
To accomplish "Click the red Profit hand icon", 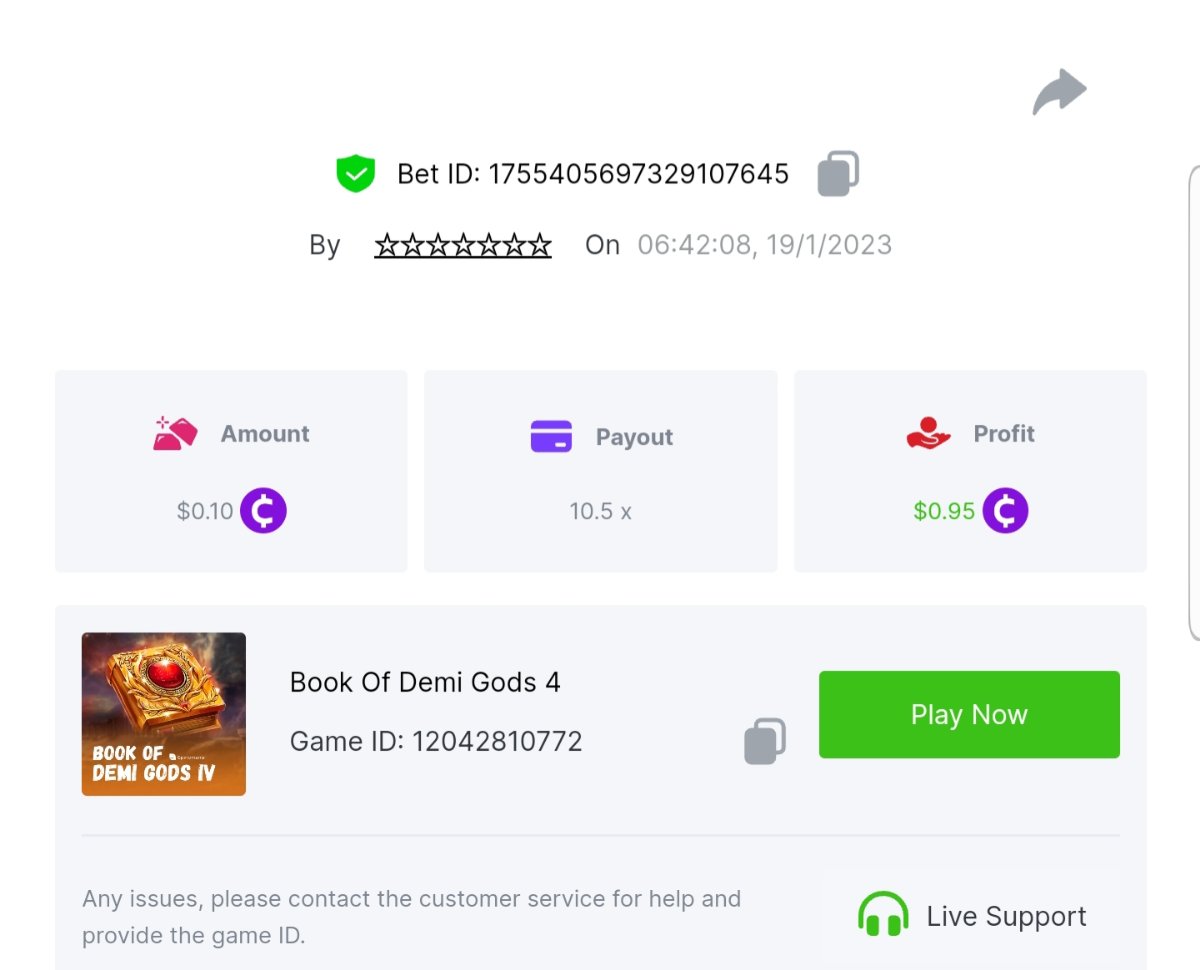I will pyautogui.click(x=928, y=434).
